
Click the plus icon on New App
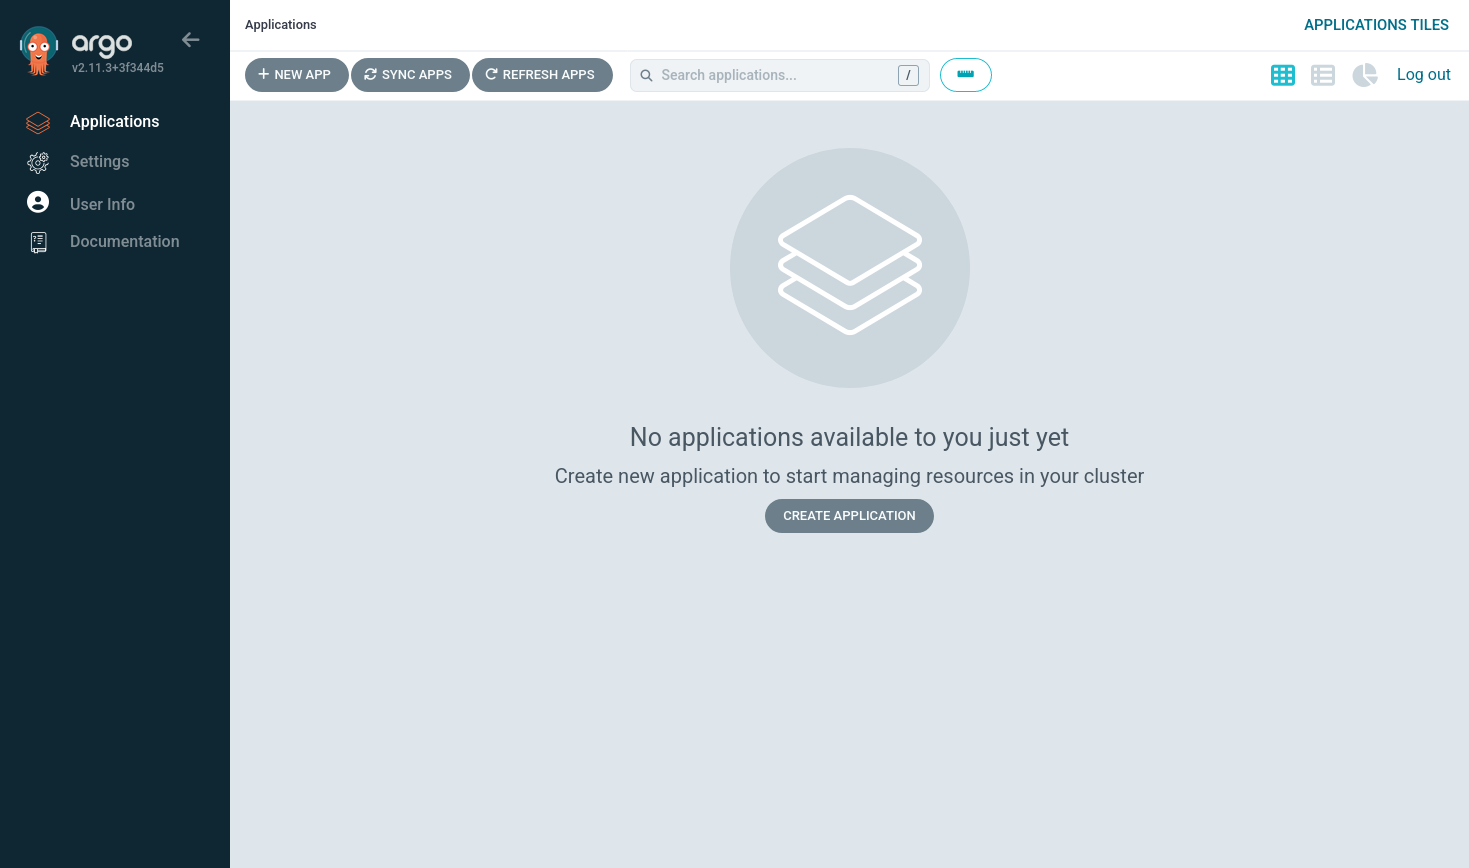pos(264,74)
